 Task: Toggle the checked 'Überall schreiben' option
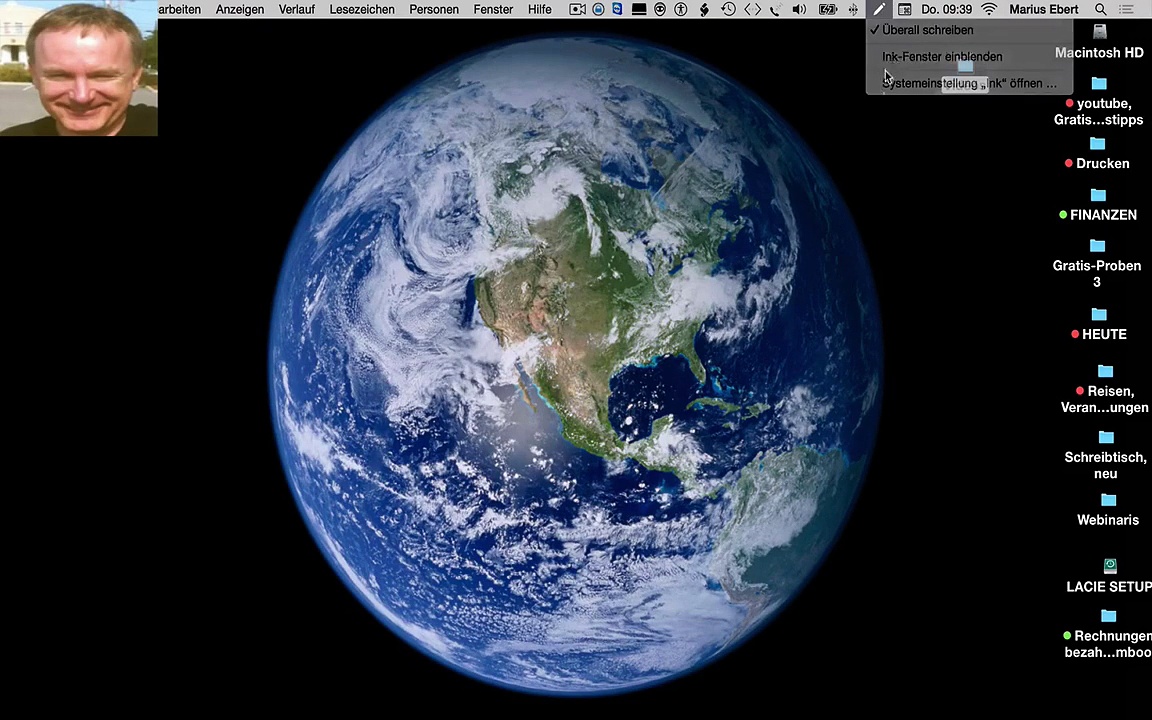pyautogui.click(x=969, y=30)
